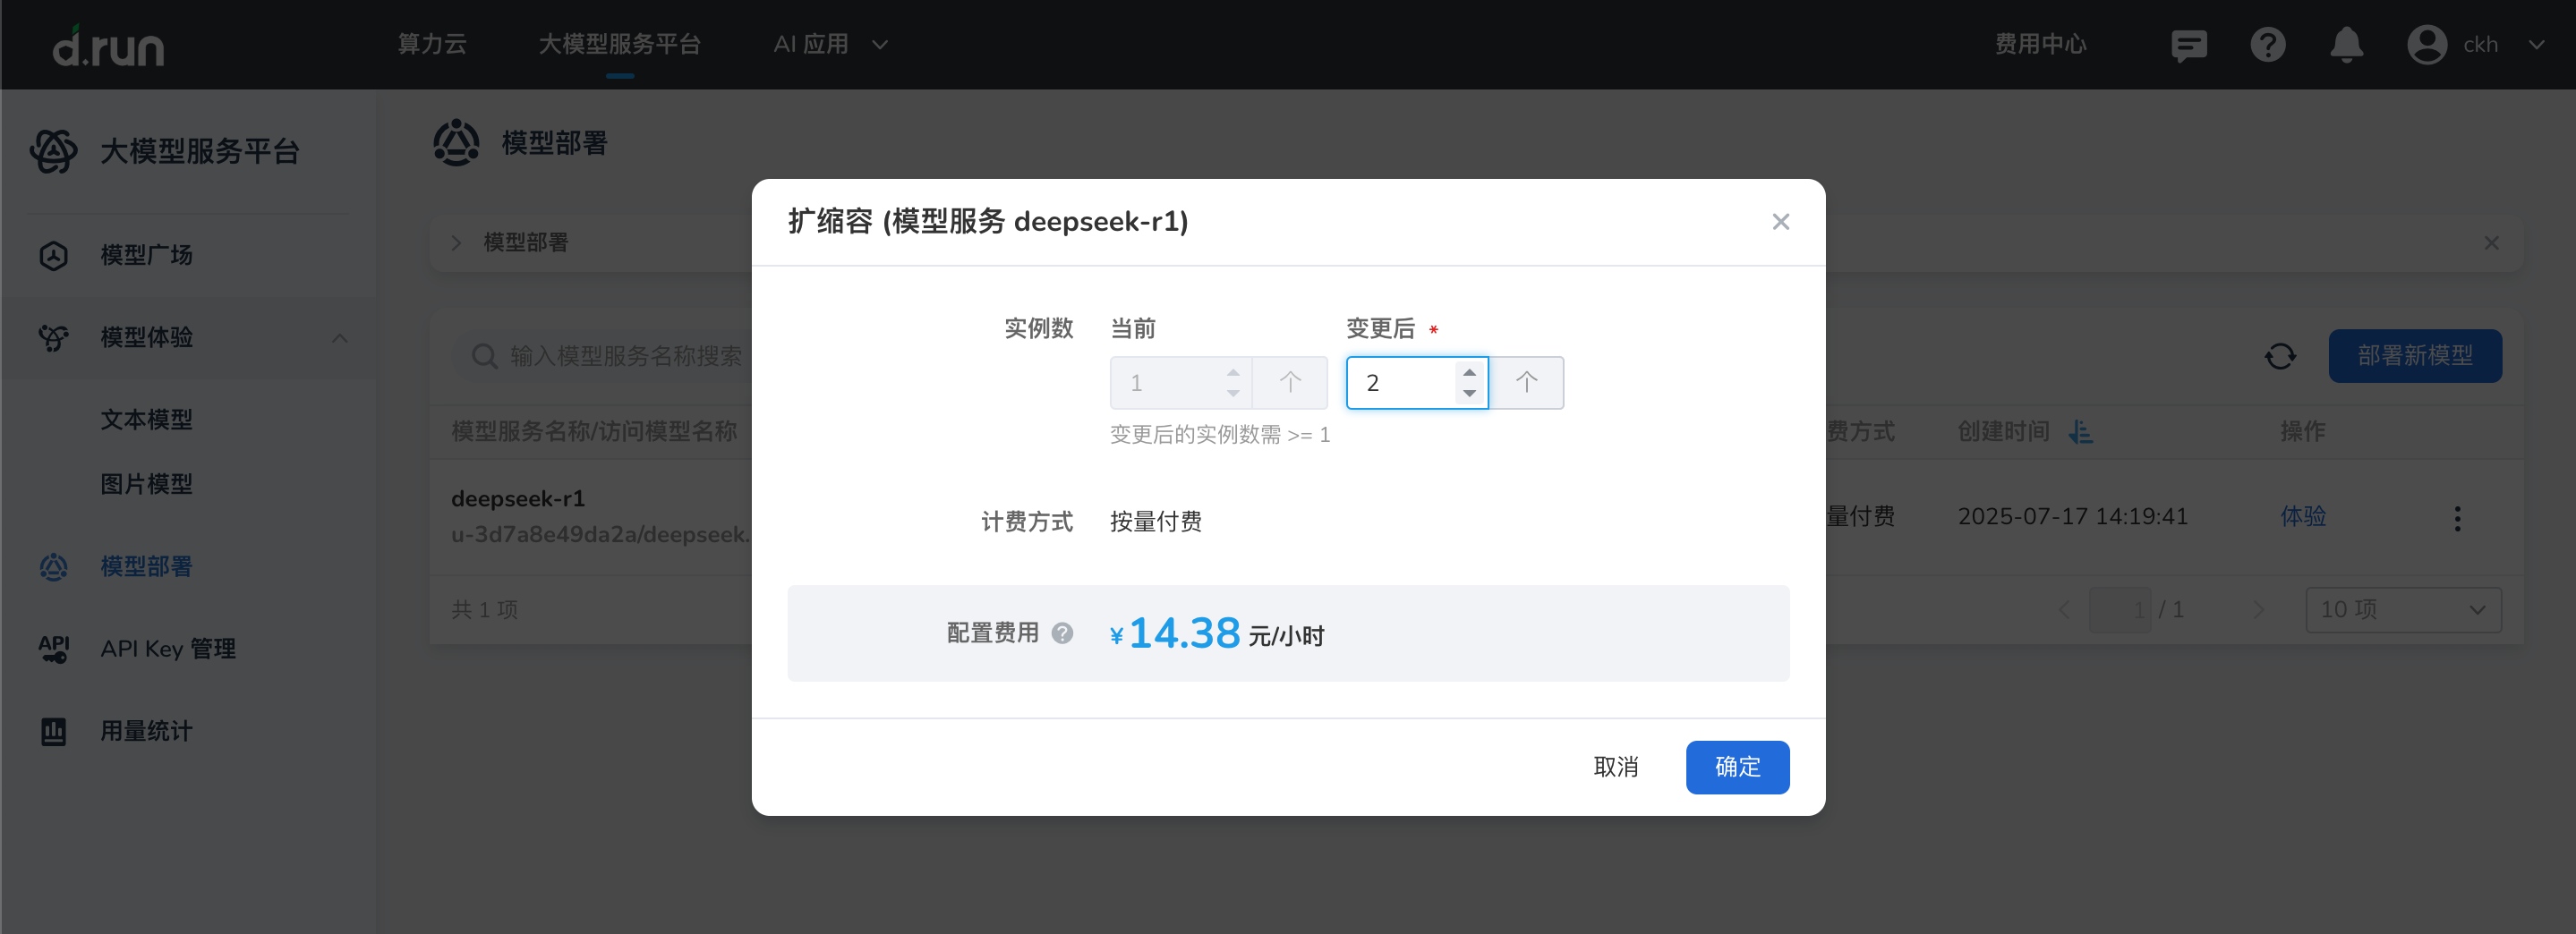Screen dimensions: 2576x934
Task: Click the 创建时间 sort icon
Action: click(x=2081, y=432)
